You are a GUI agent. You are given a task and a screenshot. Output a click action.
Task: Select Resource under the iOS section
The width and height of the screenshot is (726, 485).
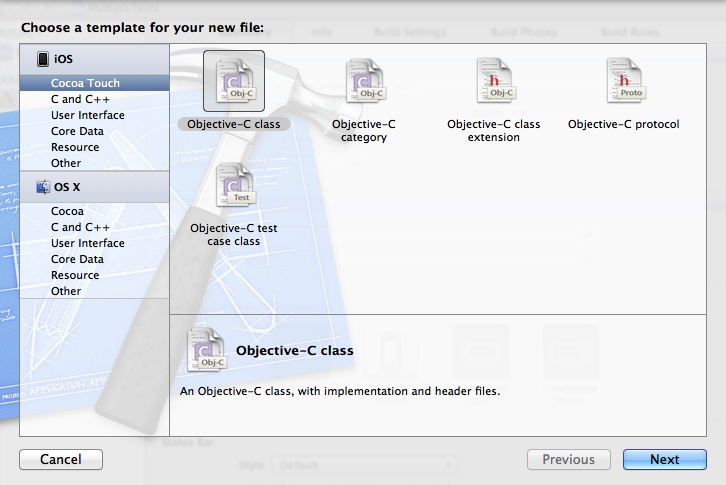75,147
